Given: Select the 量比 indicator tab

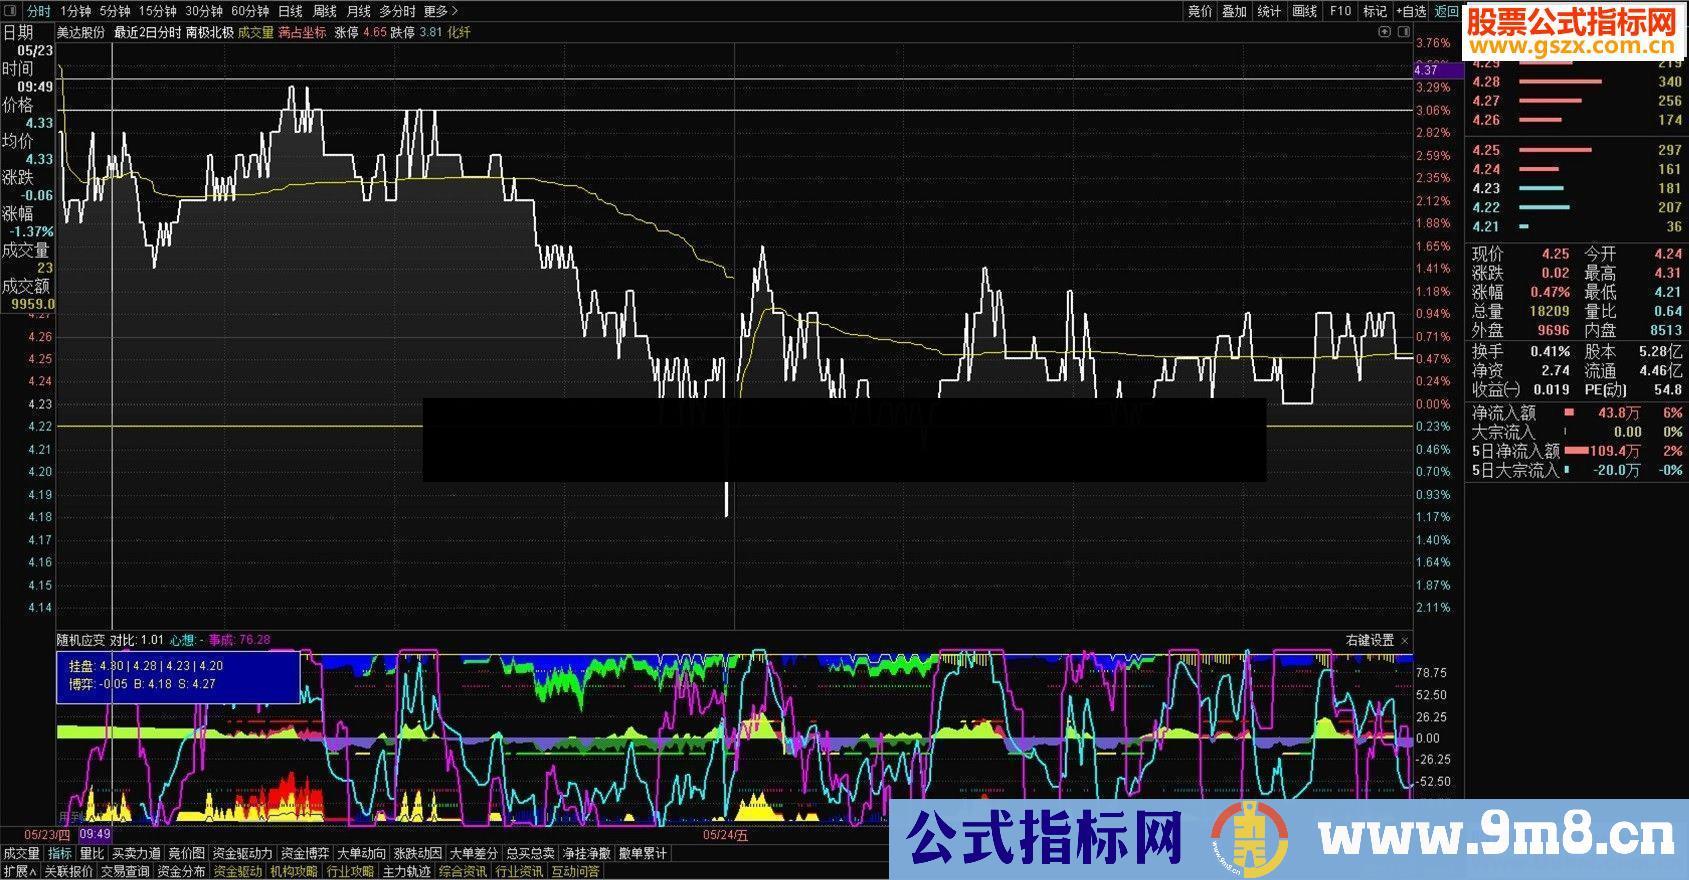Looking at the screenshot, I should tap(92, 853).
